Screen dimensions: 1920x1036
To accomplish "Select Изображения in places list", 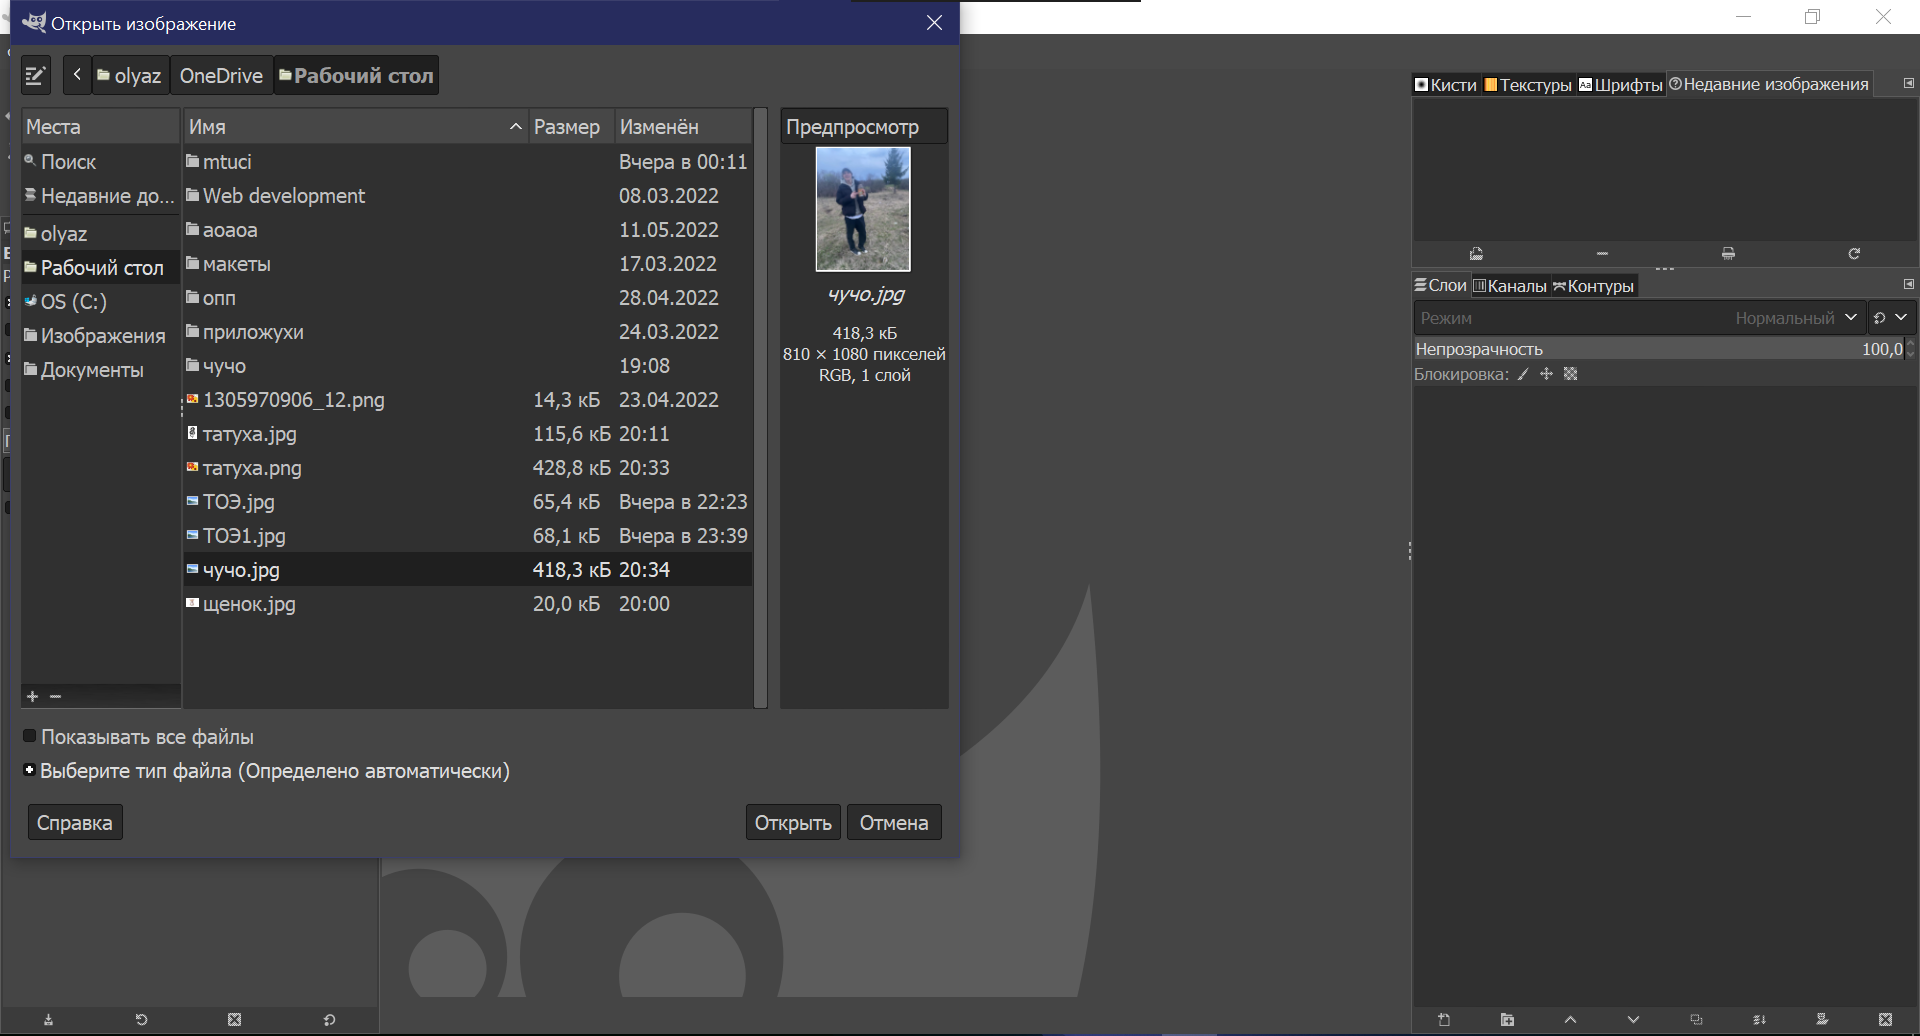I will (x=100, y=336).
